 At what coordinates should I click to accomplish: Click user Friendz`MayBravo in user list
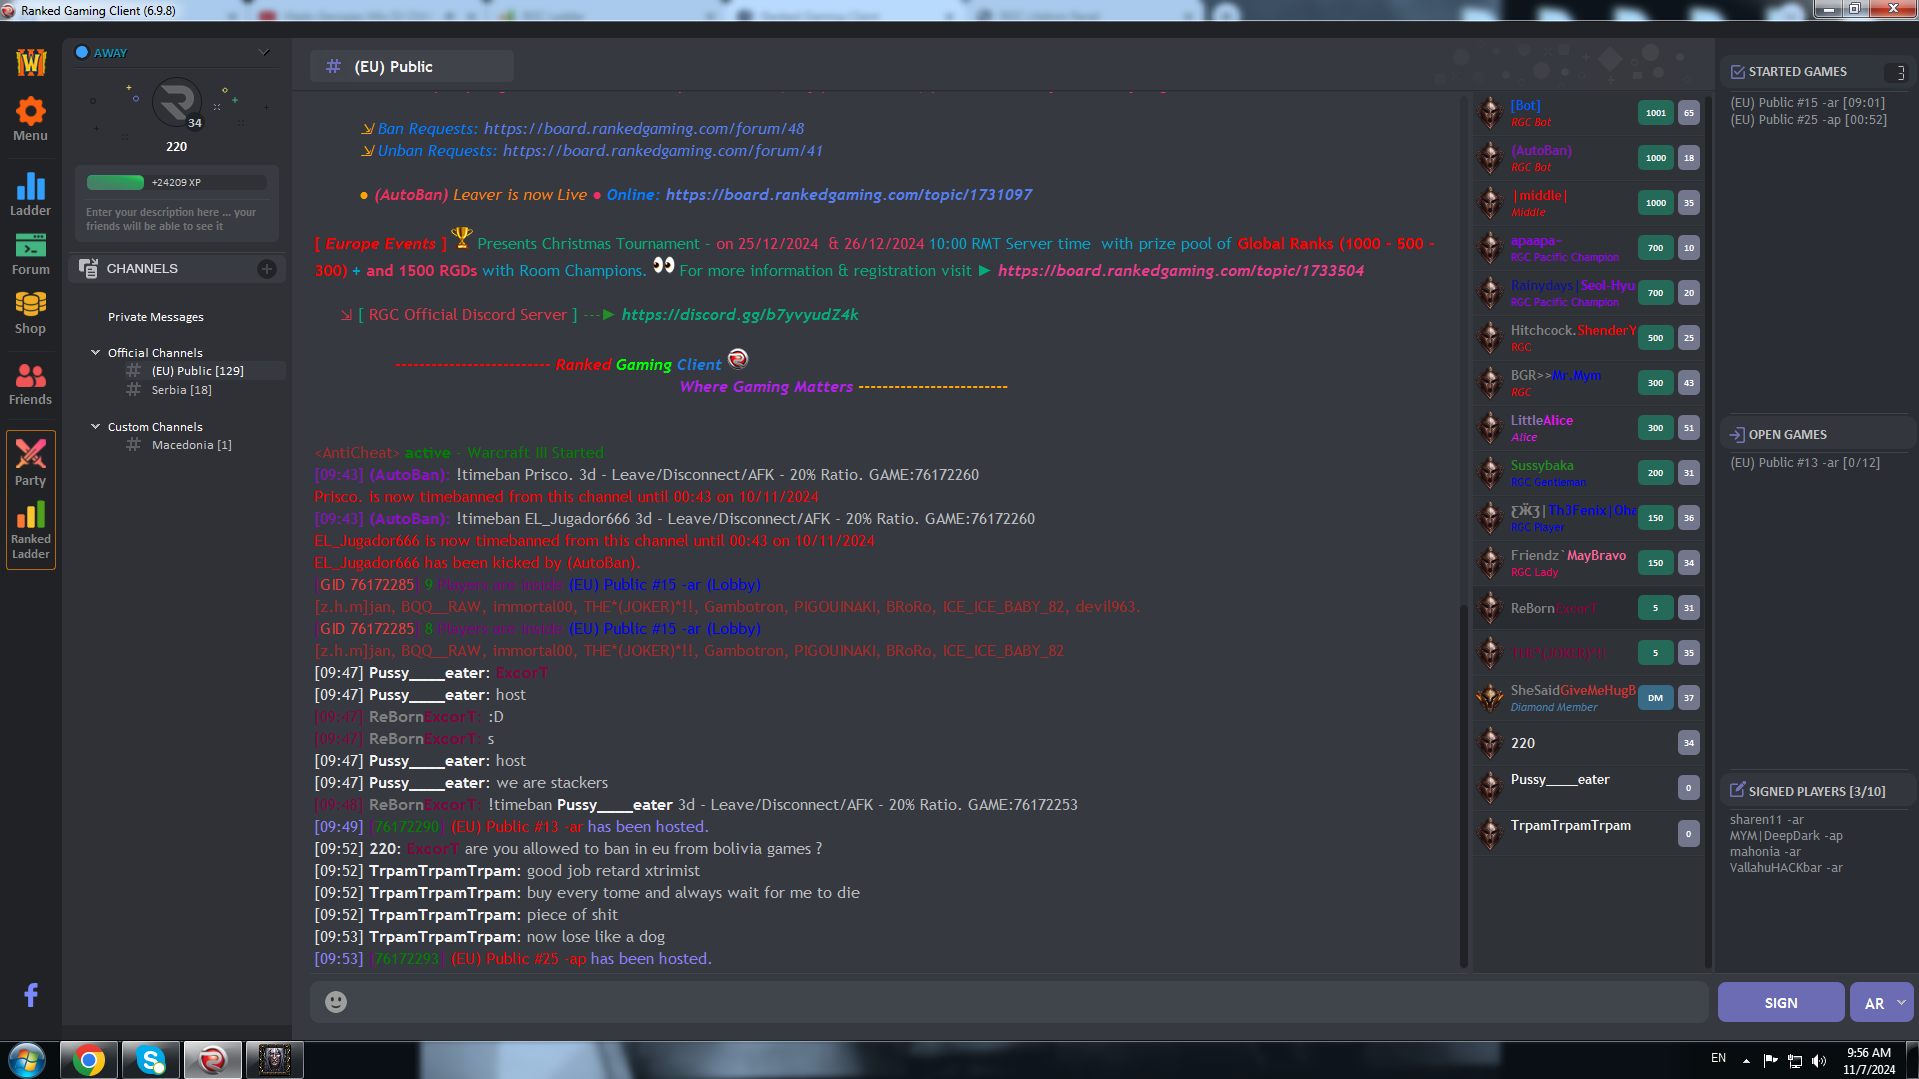1568,556
